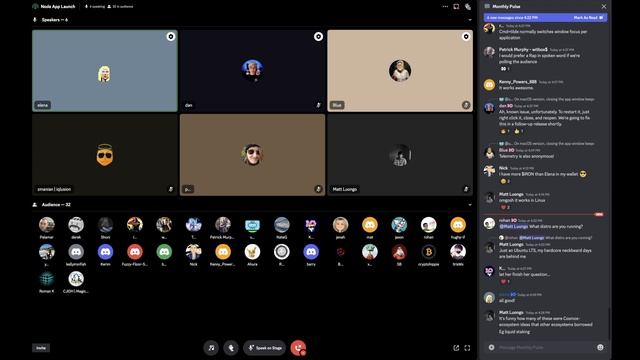640x360 pixels.
Task: Close the Monthly Pulse chat panel
Action: [604, 7]
